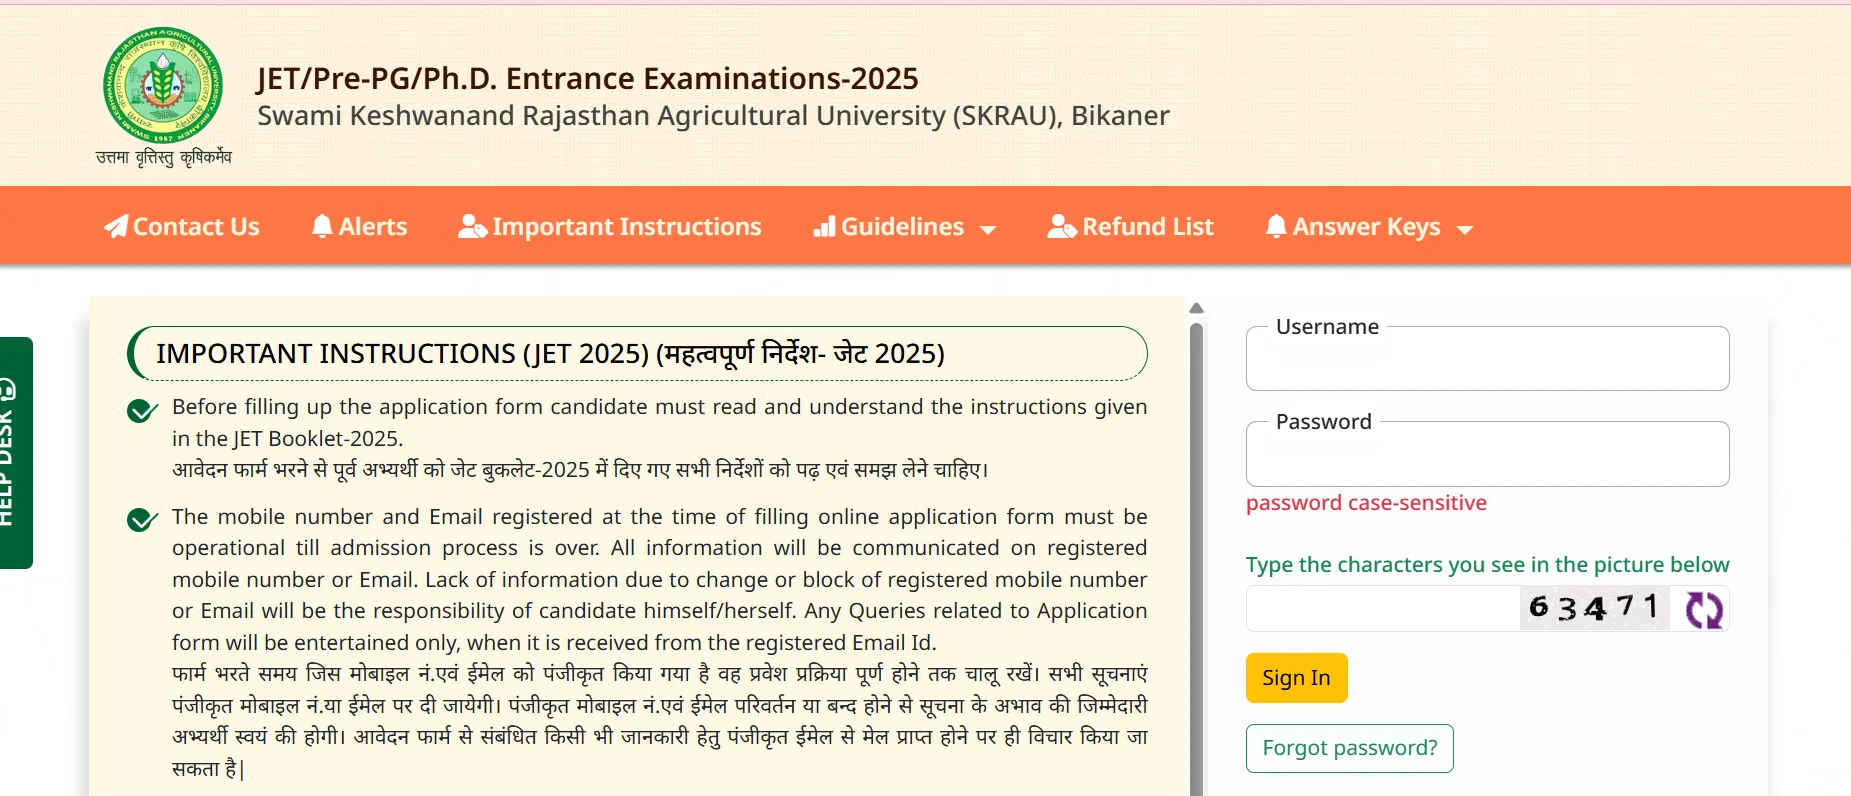The image size is (1851, 796).
Task: Click the instructions panel scrollbar up arrow
Action: [x=1196, y=308]
